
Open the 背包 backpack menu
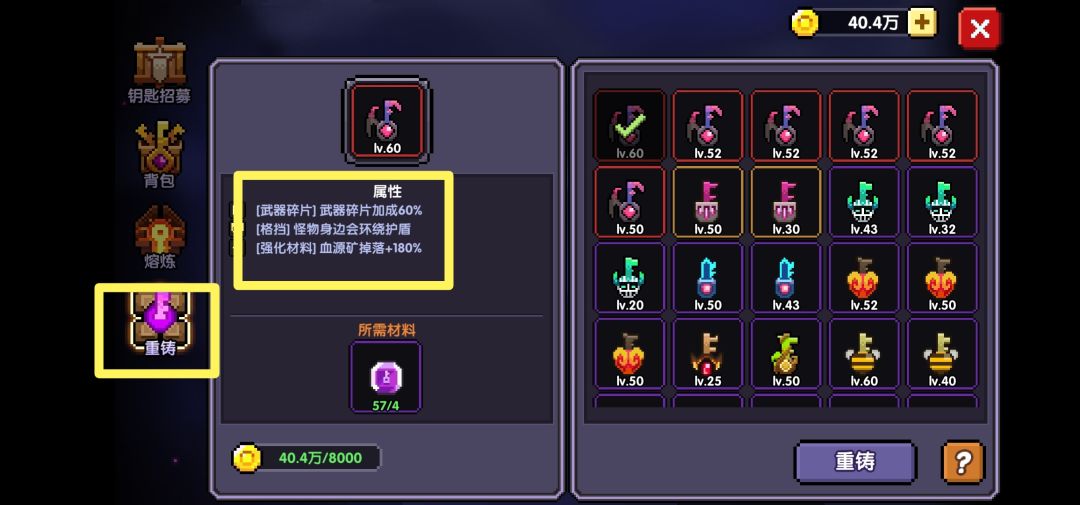(159, 155)
